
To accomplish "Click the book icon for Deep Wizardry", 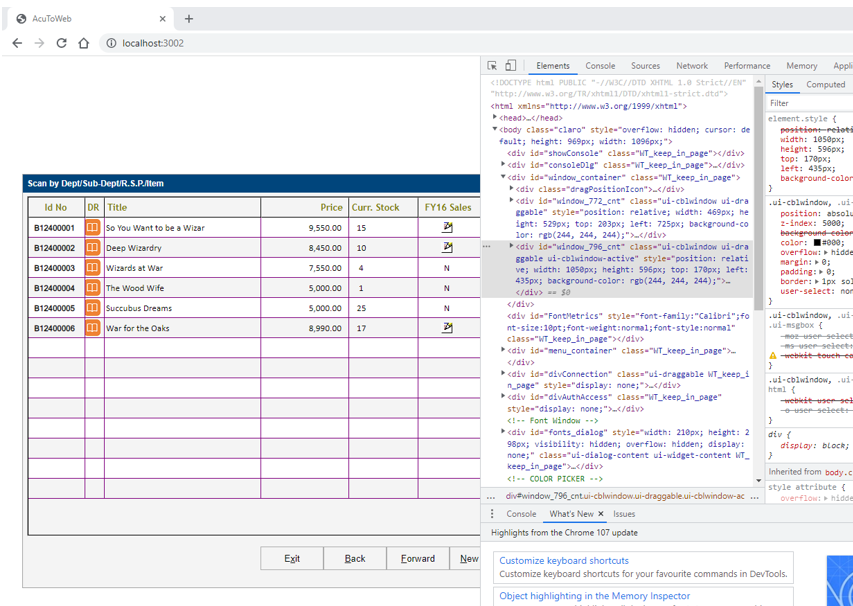I will 93,248.
